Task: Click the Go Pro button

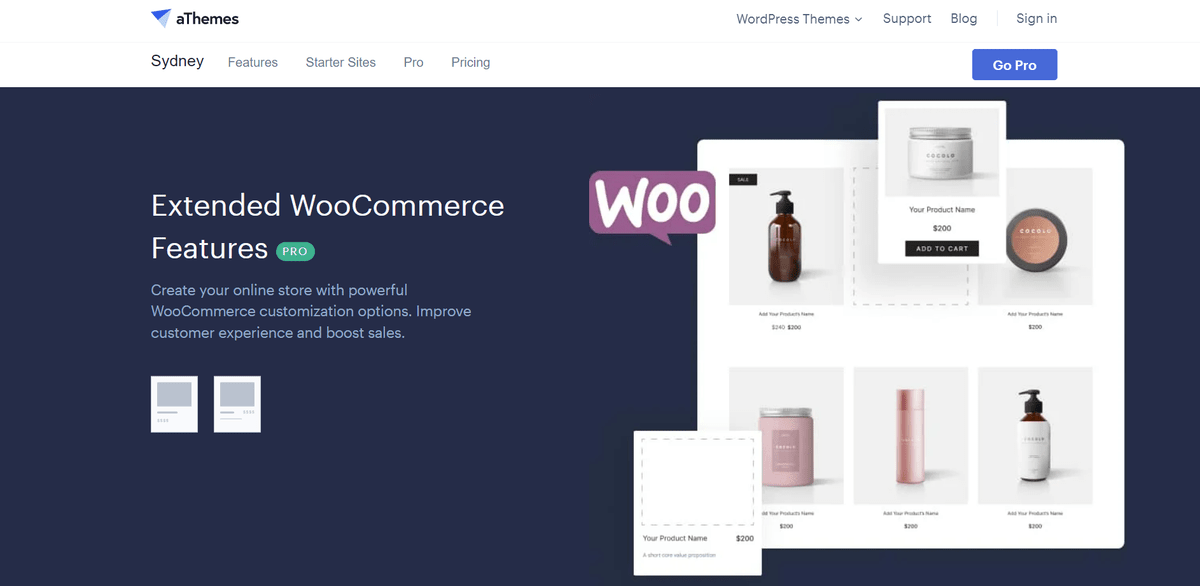Action: click(1014, 65)
